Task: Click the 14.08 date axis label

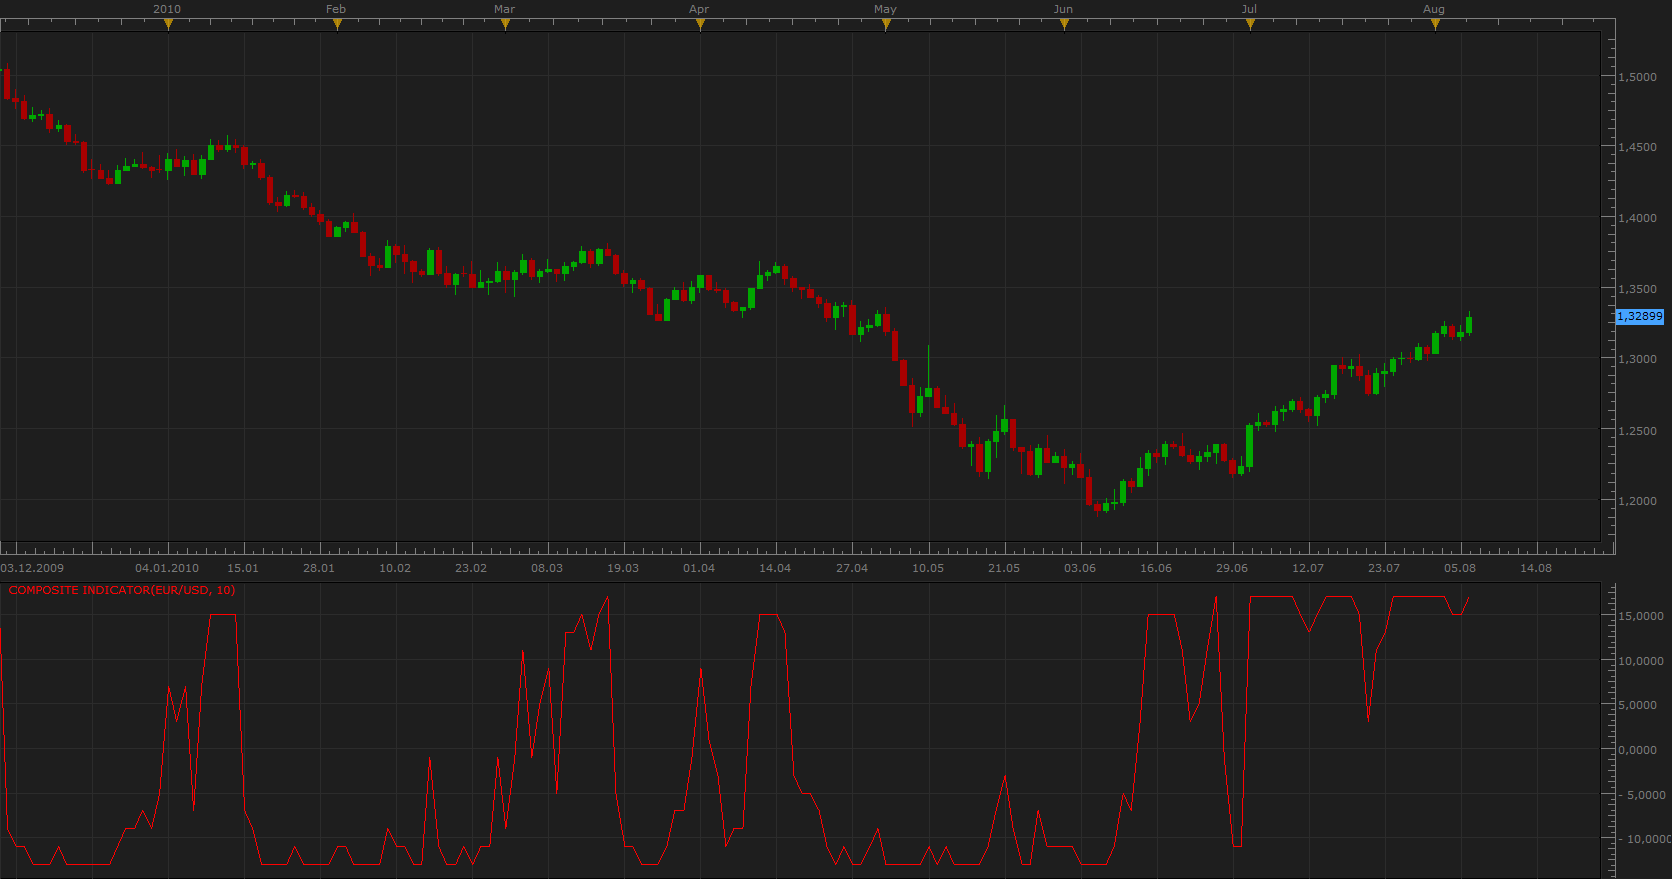Action: [x=1536, y=568]
